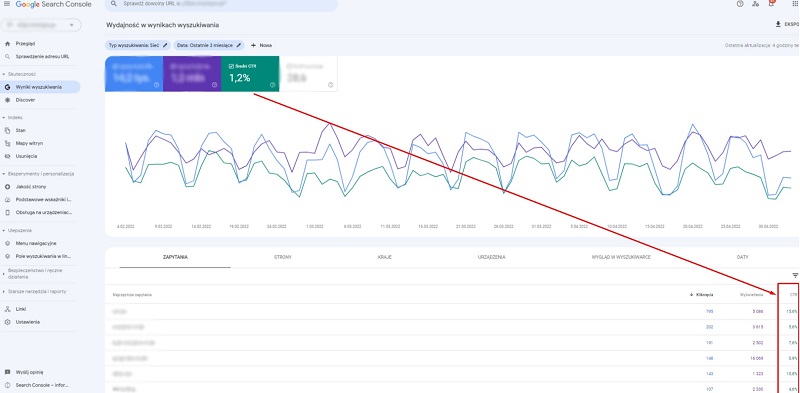Screen dimensions: 800x393
Task: Toggle the blue clicks metric card
Action: coord(134,74)
